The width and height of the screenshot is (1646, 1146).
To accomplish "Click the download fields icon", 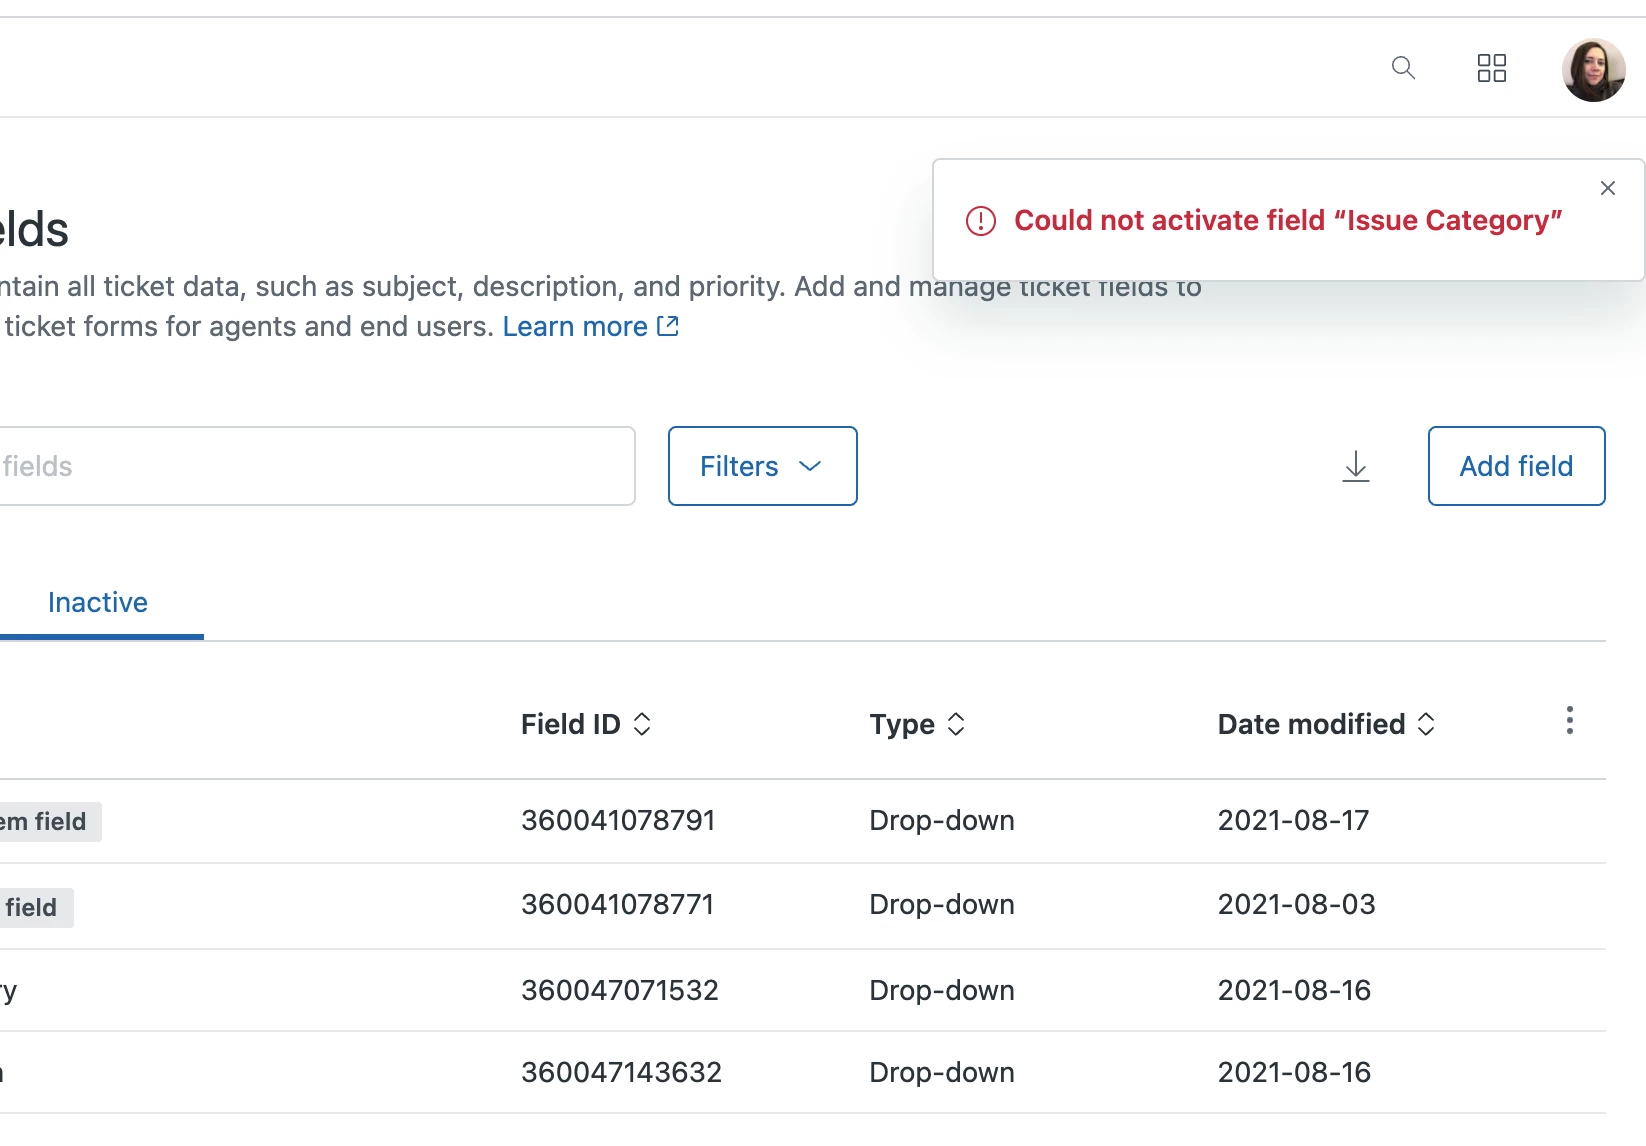I will [1355, 466].
